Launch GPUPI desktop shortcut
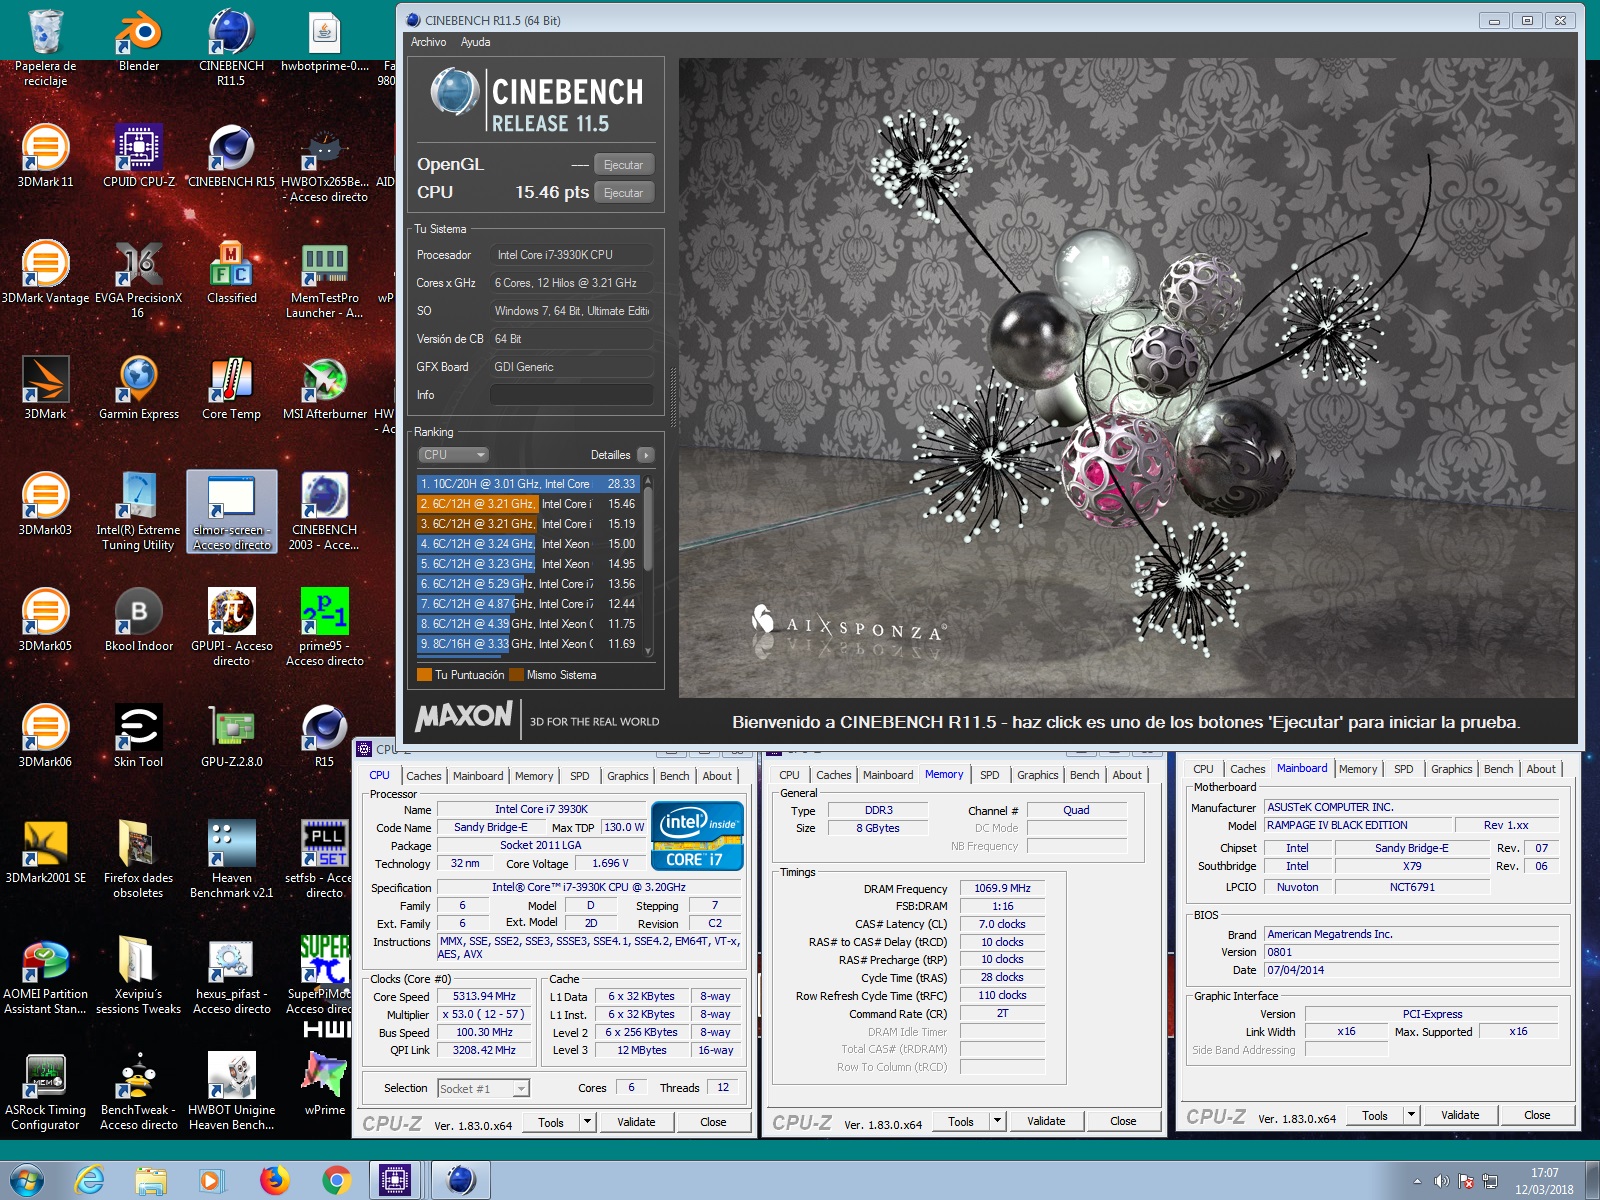This screenshot has height=1200, width=1600. pyautogui.click(x=231, y=627)
